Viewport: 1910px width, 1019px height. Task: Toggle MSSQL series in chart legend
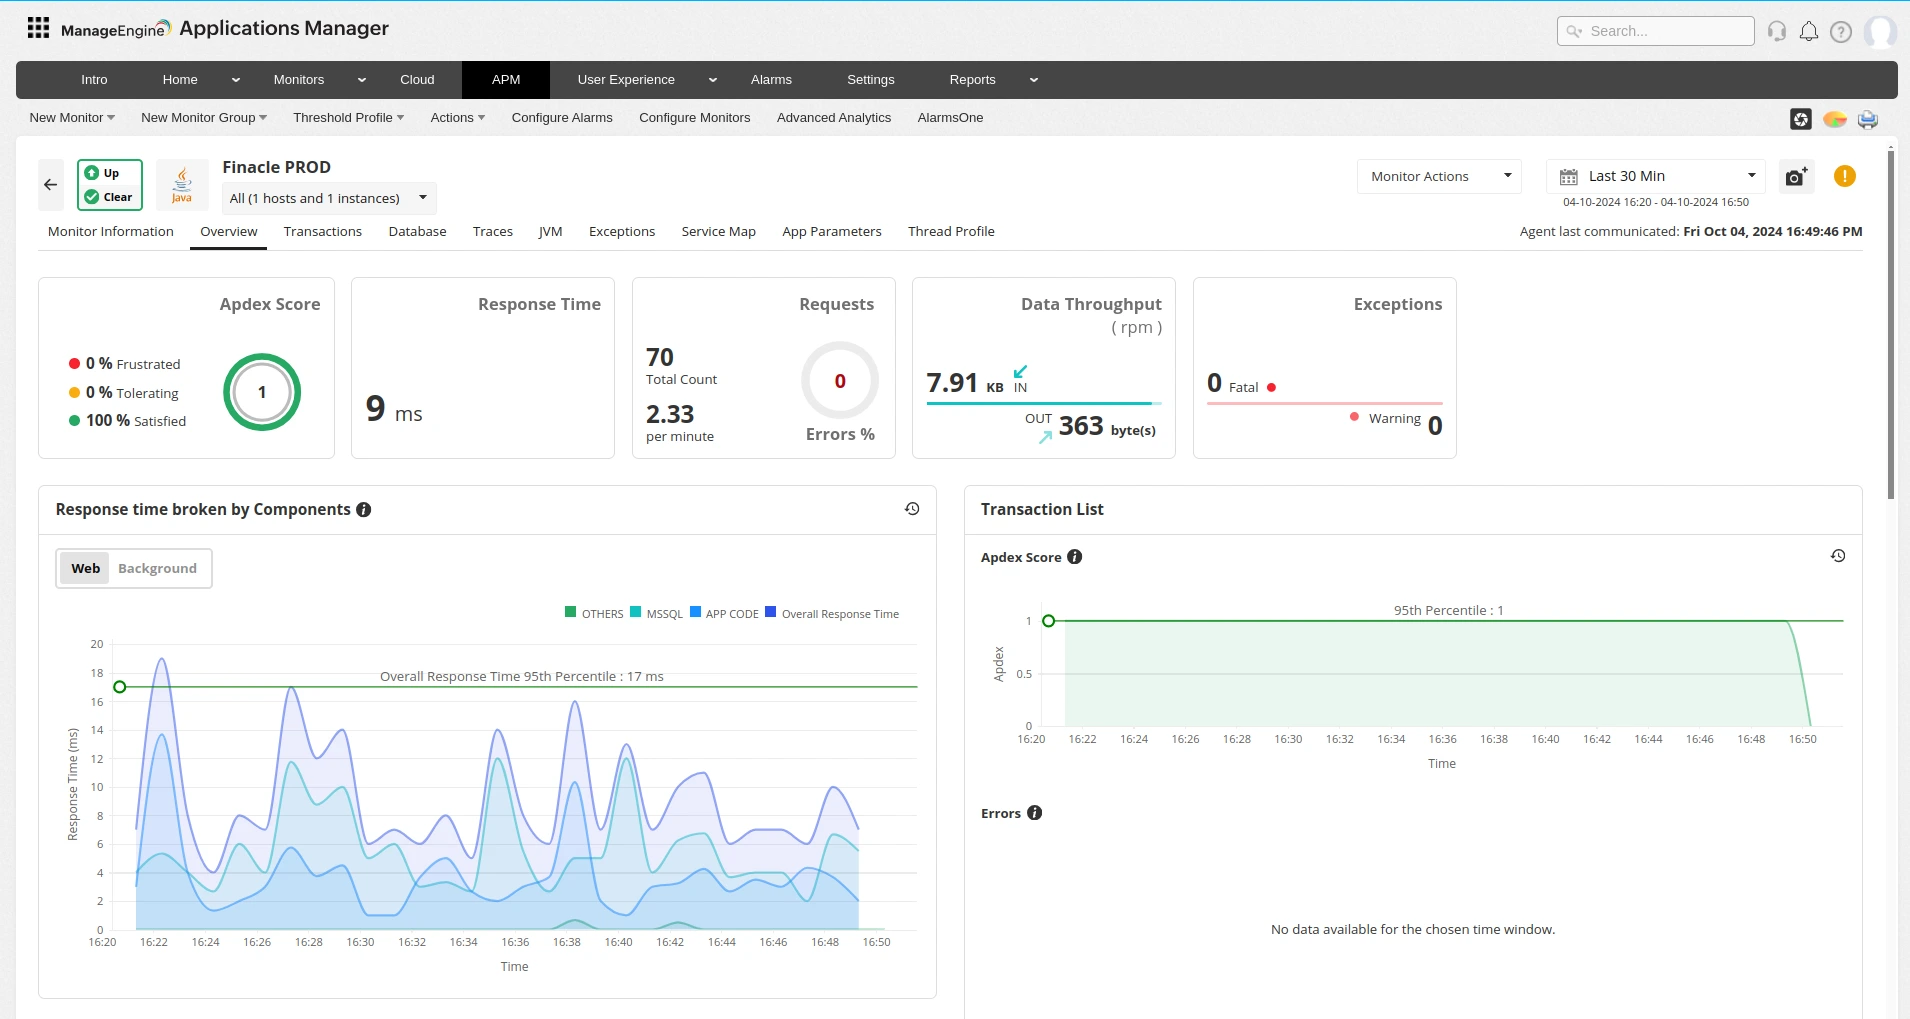[657, 614]
